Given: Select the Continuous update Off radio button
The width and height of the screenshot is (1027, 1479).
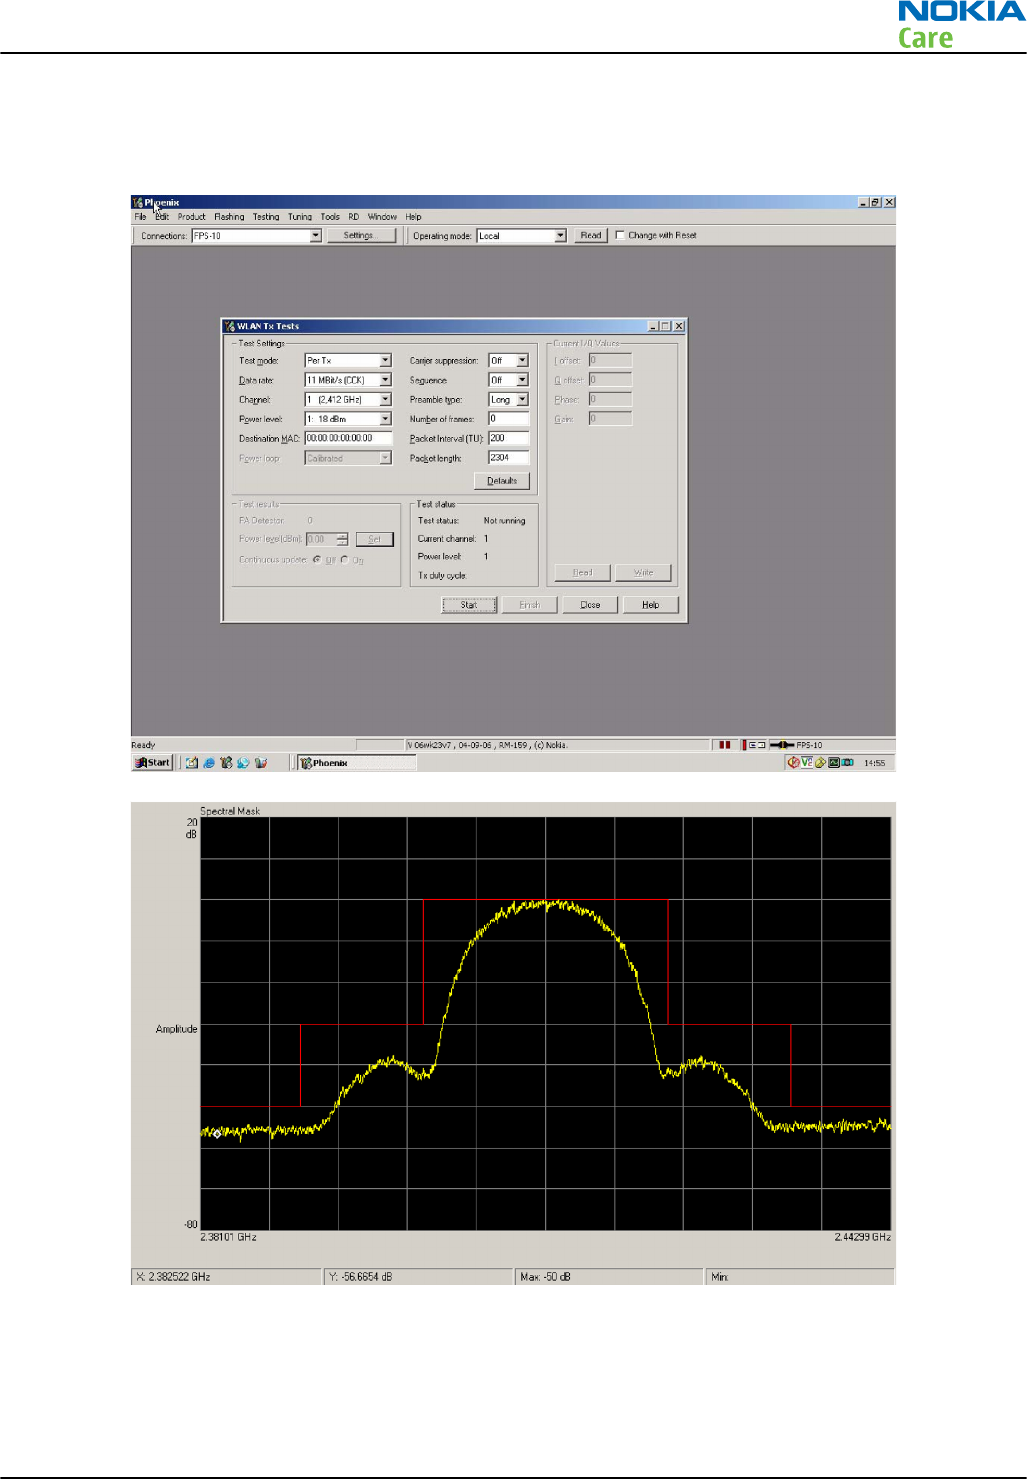Looking at the screenshot, I should coord(317,560).
